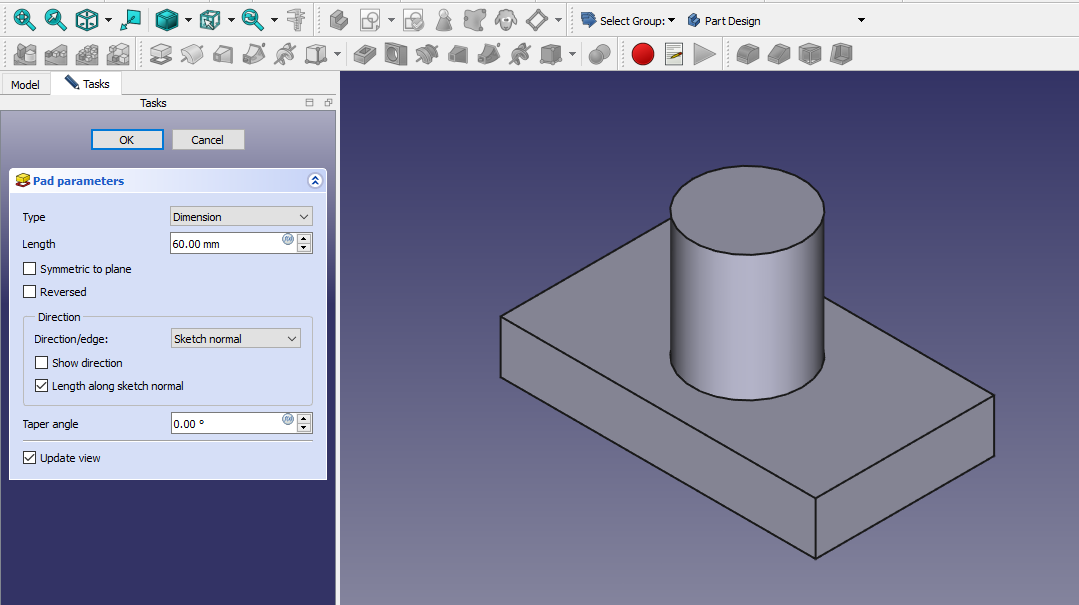Click the red macro record button
This screenshot has width=1079, height=605.
(x=643, y=54)
